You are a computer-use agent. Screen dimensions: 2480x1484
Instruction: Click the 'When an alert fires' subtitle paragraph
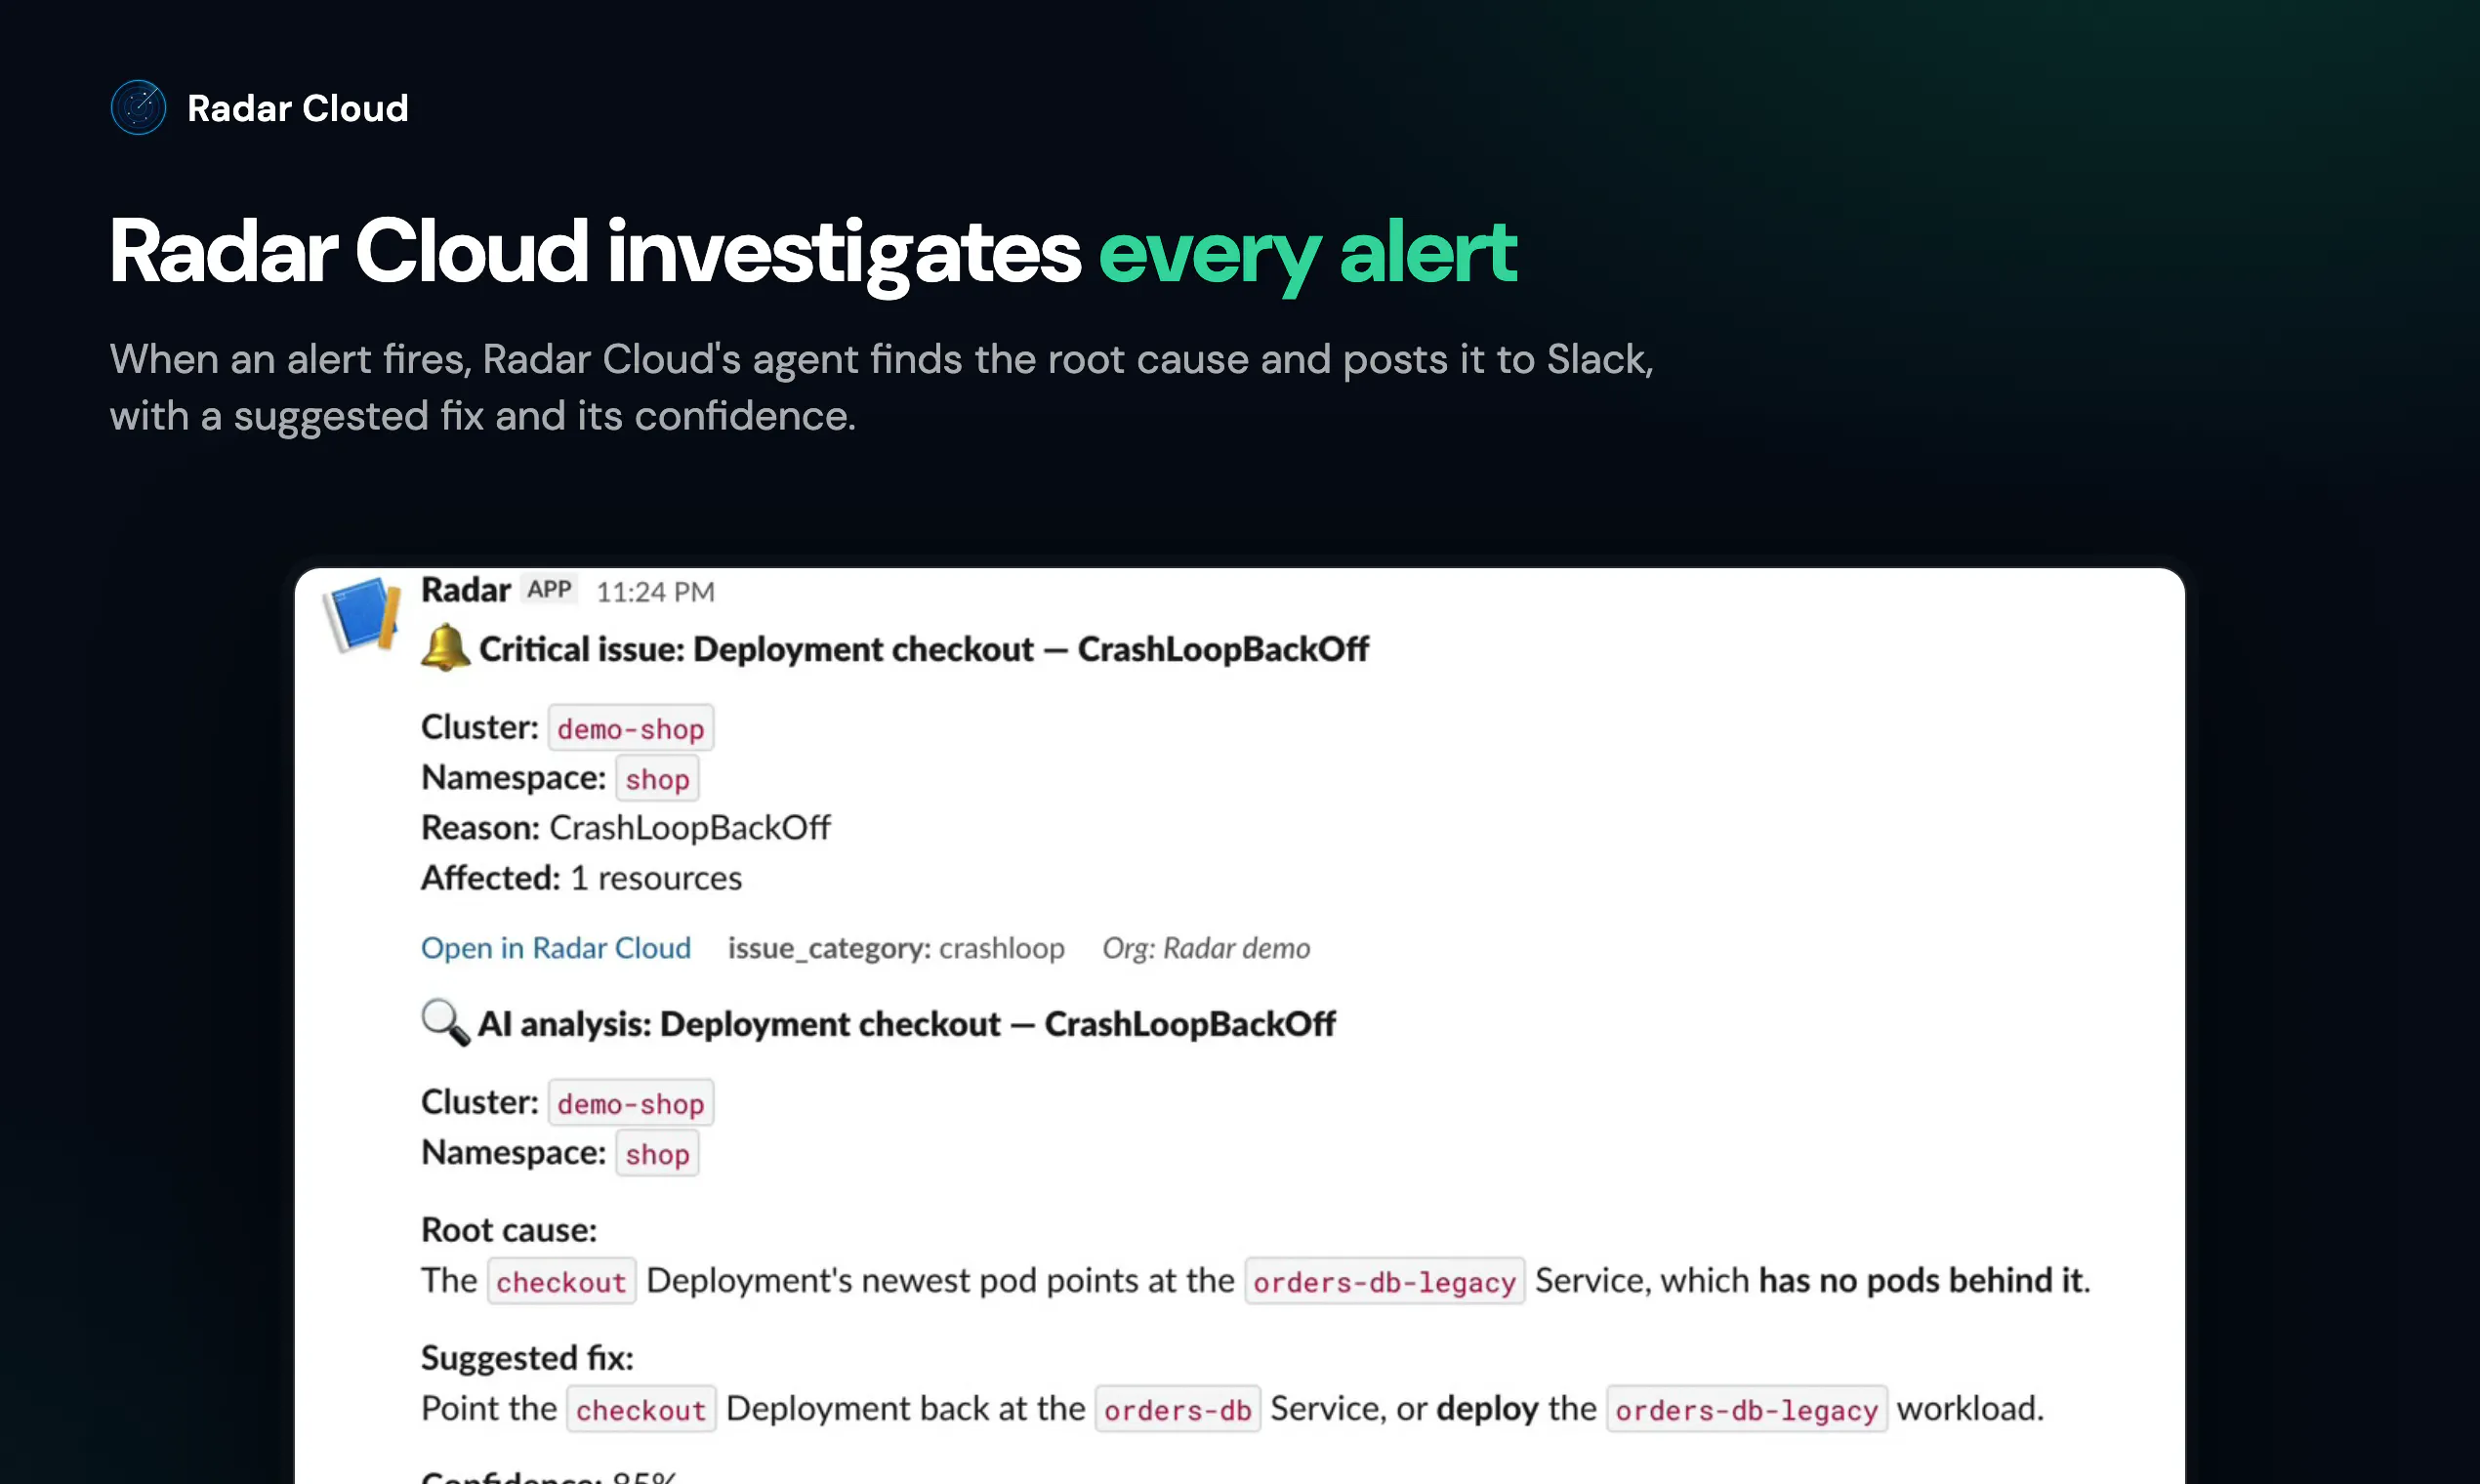point(881,387)
